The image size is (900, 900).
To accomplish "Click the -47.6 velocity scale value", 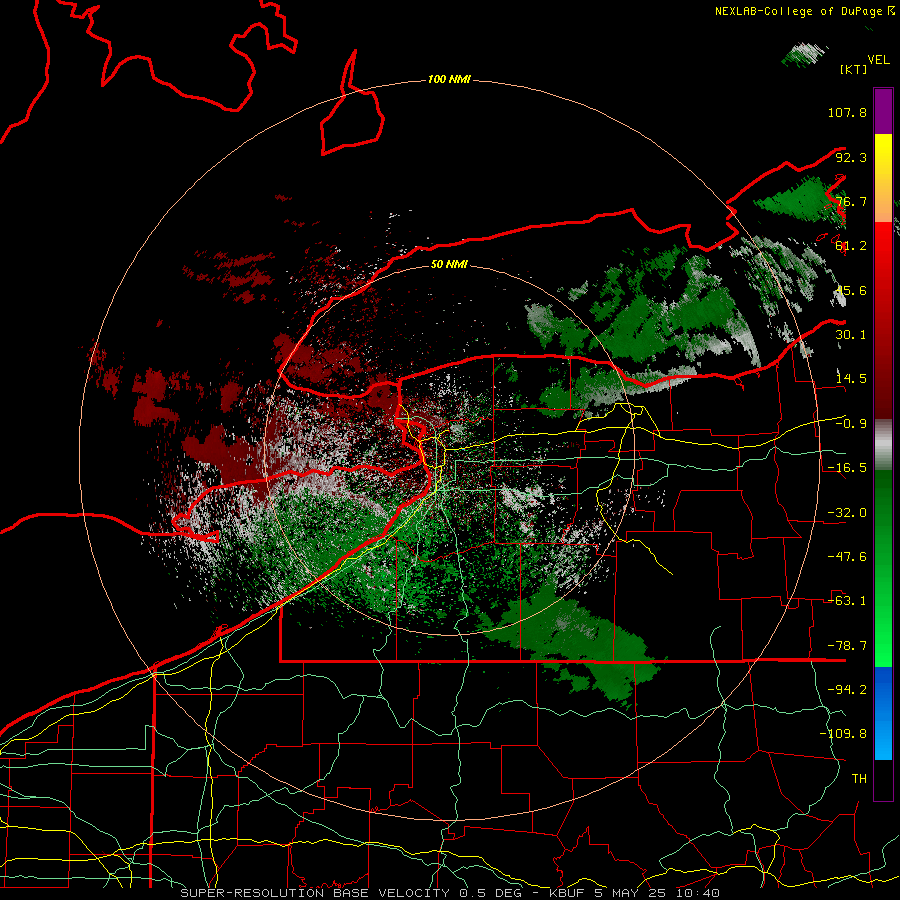I will 847,557.
